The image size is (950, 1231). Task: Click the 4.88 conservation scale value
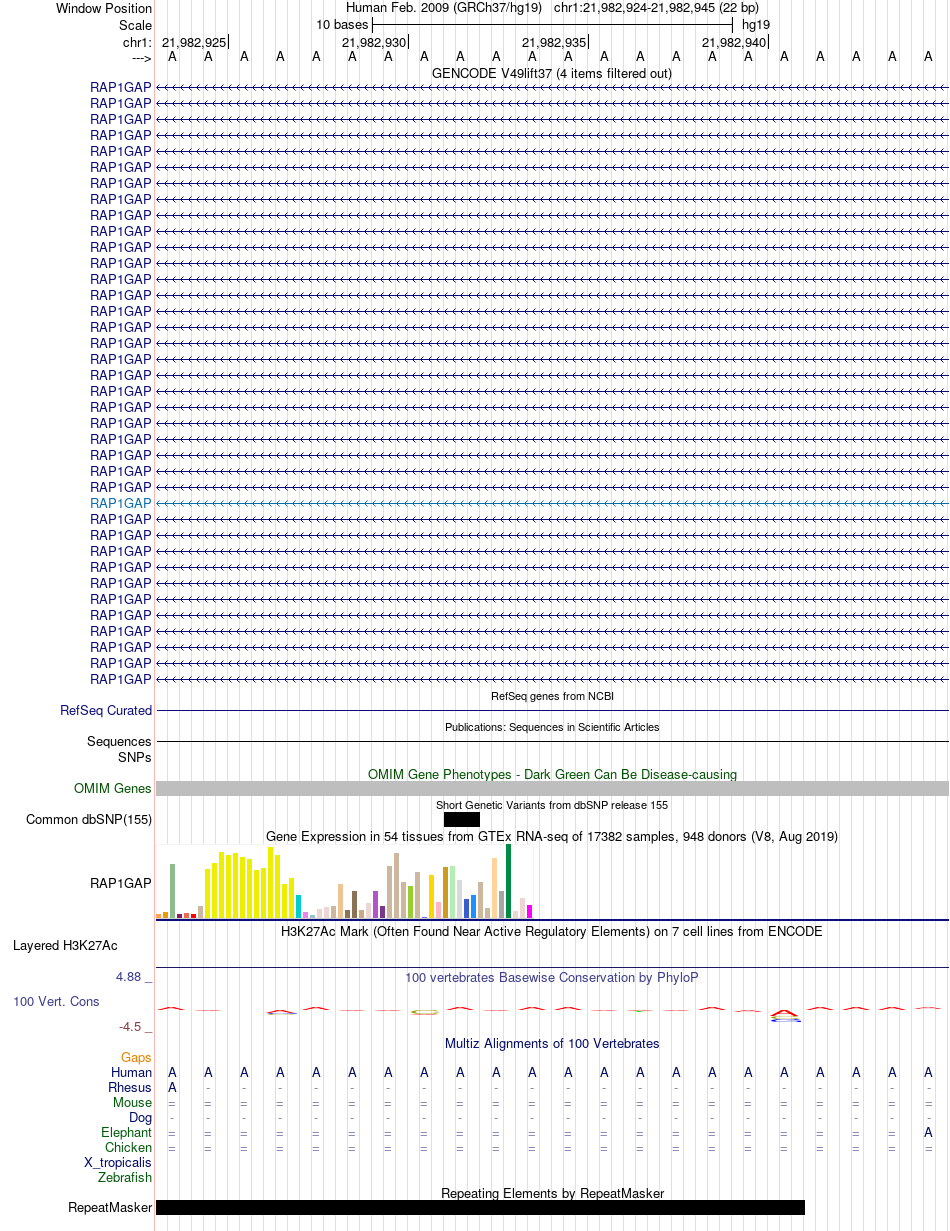pos(134,977)
